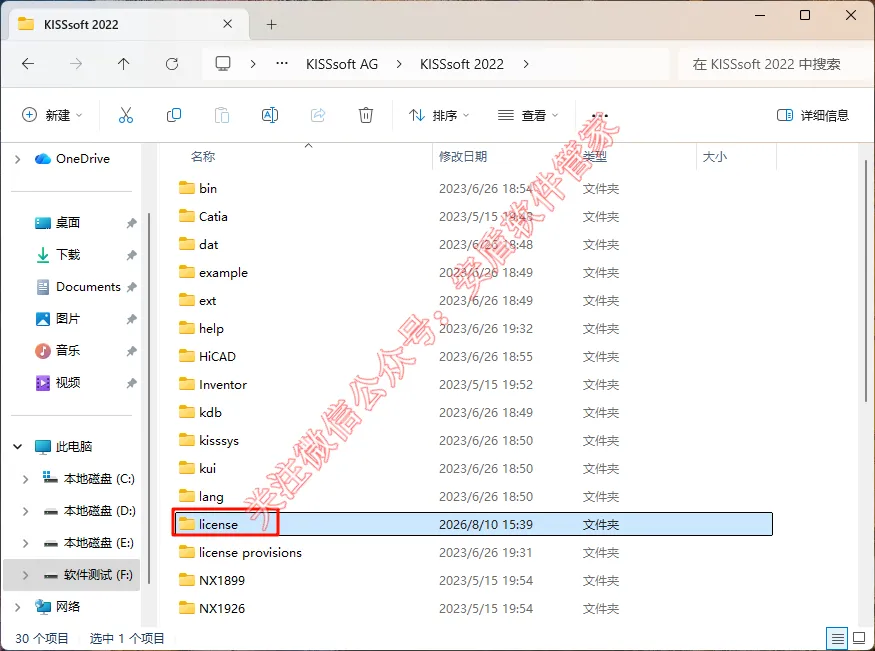Click the file list vertical scrollbar
Image resolution: width=875 pixels, height=651 pixels.
coord(867,279)
